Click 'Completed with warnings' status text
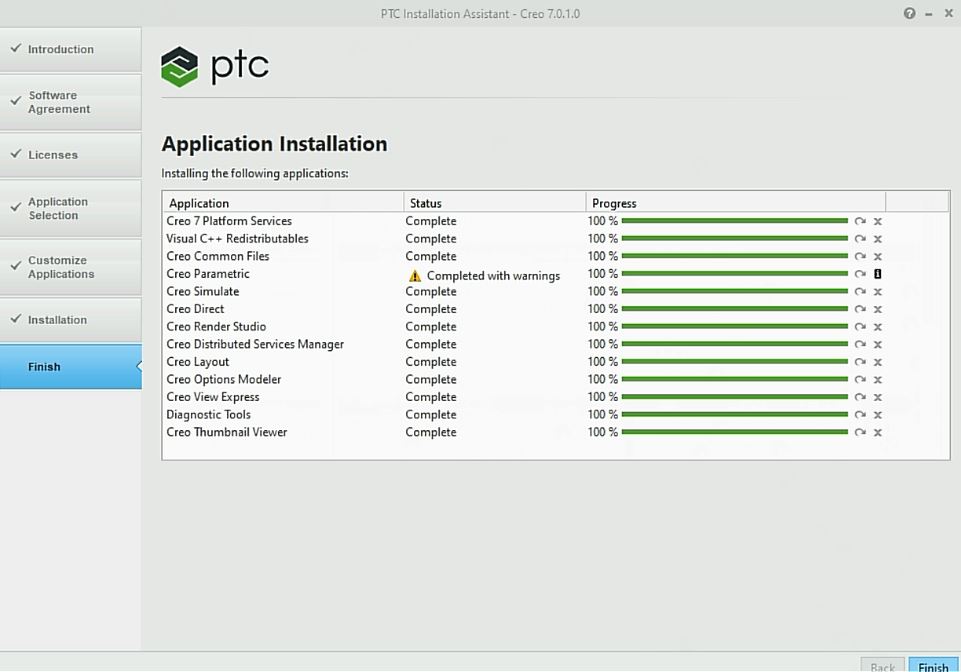Screen dimensions: 961x672 pos(493,276)
